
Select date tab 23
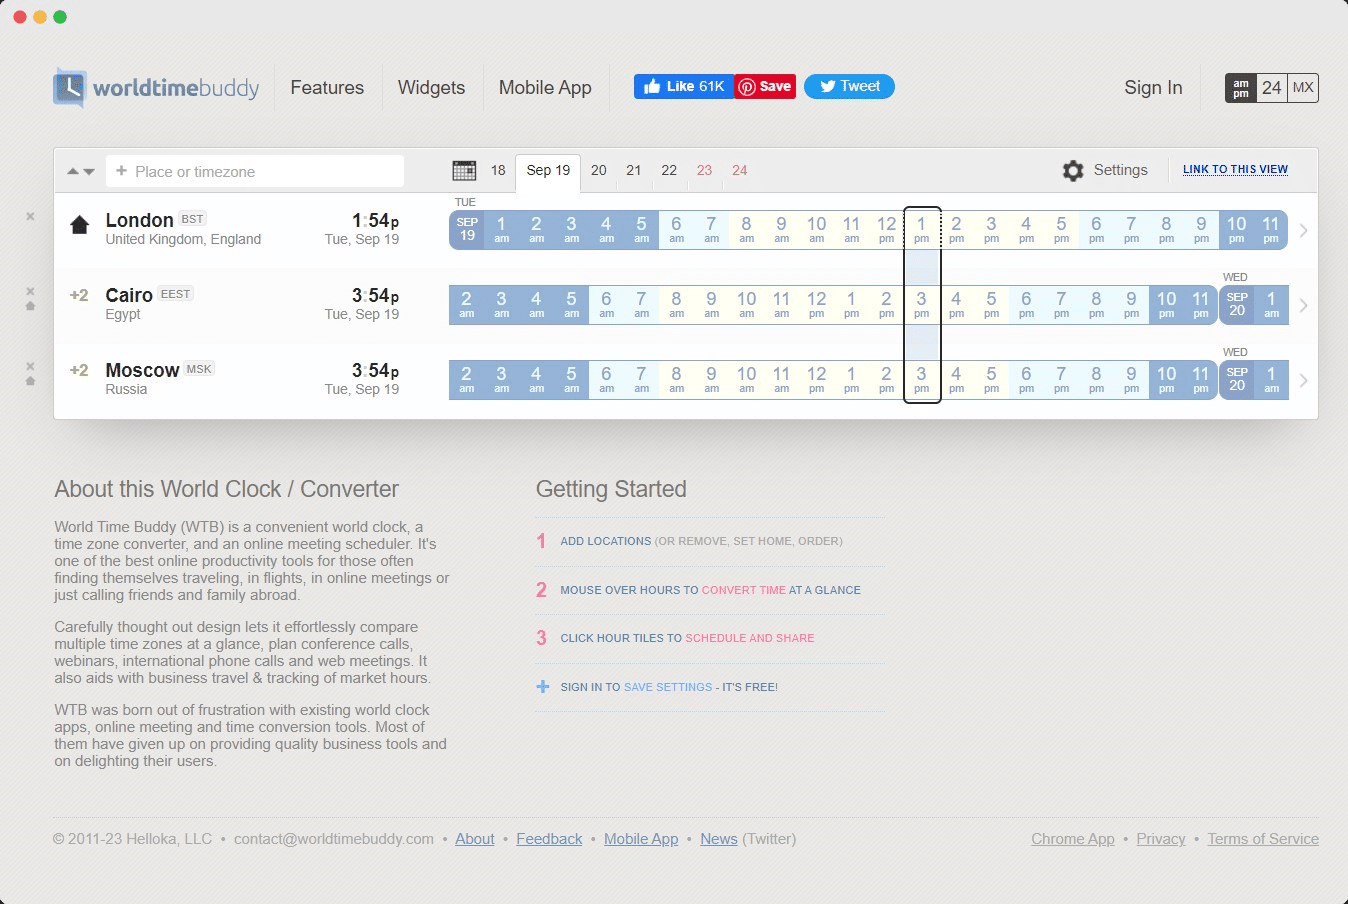[704, 170]
